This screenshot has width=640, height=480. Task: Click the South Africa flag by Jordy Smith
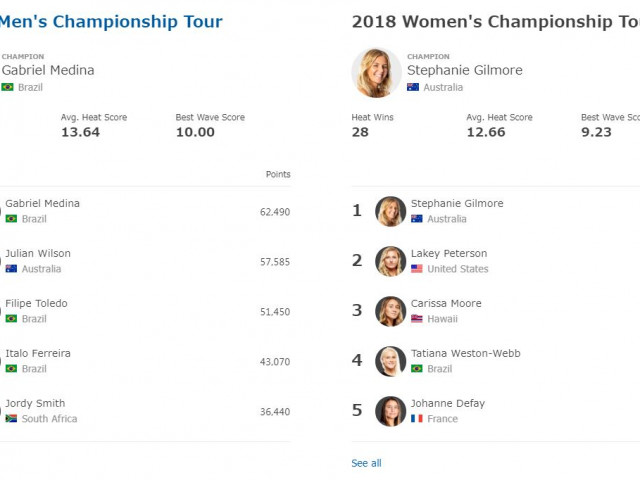coord(11,418)
